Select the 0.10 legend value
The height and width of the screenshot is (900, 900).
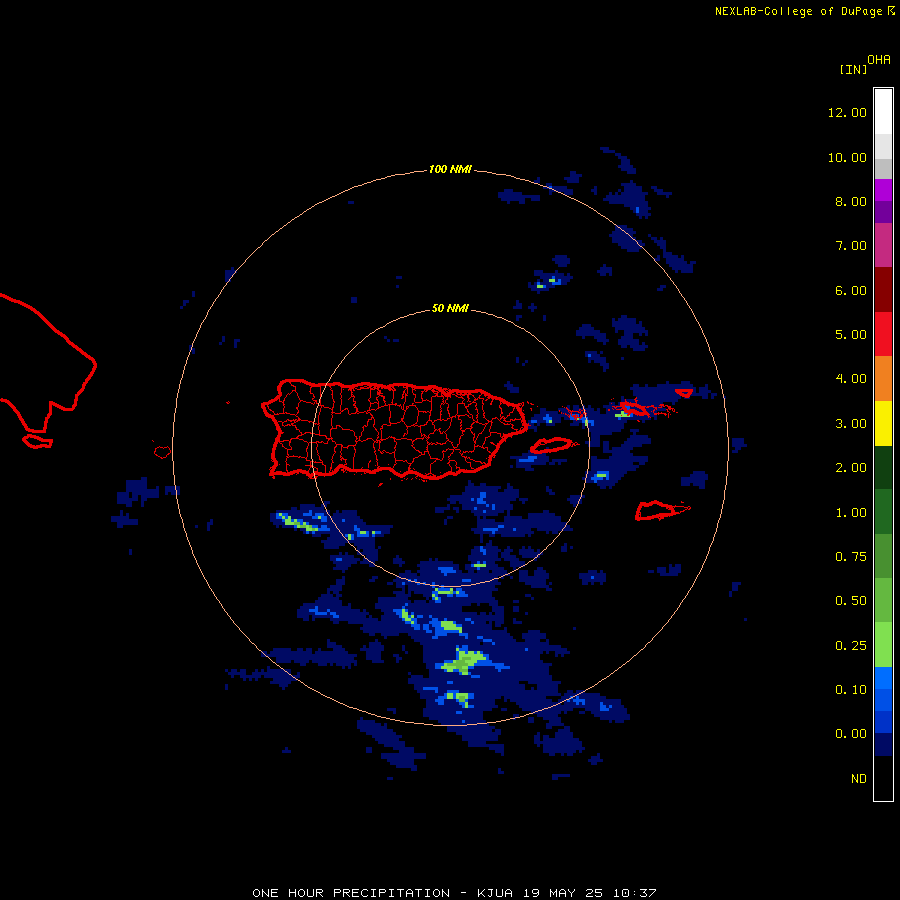coord(850,690)
